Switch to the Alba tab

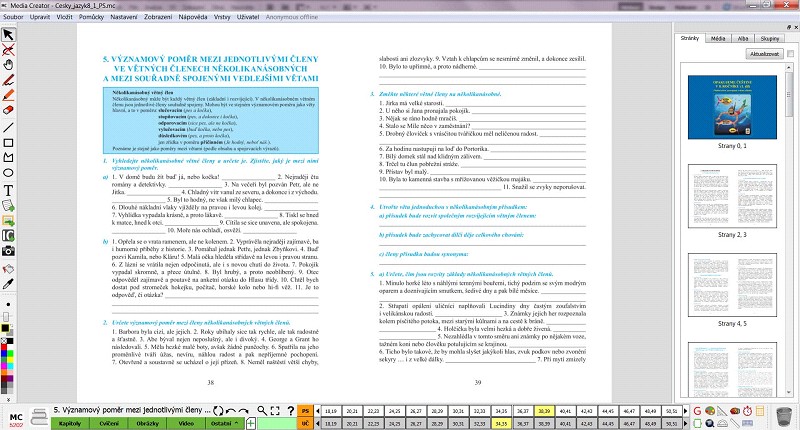click(x=743, y=38)
